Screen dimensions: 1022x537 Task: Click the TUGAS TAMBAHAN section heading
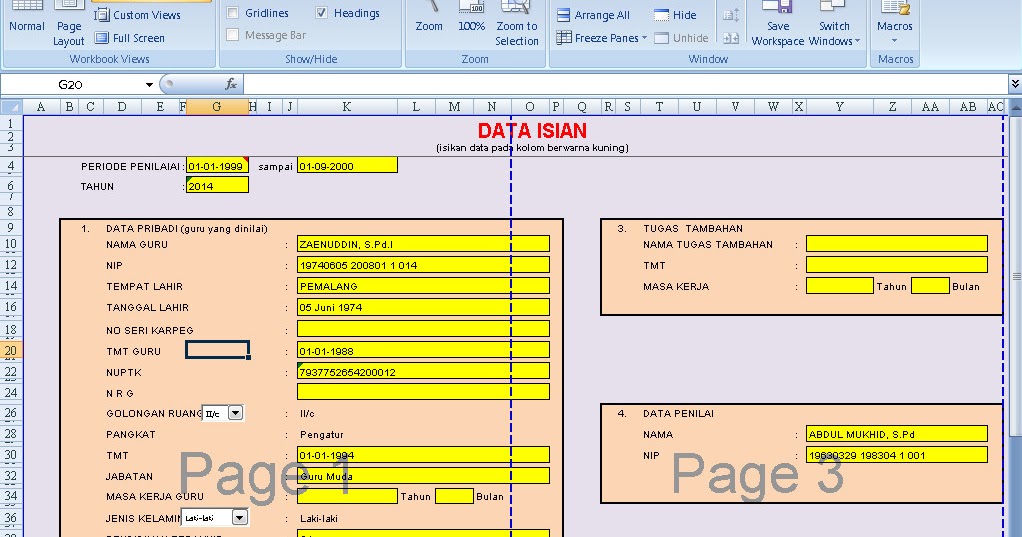pos(693,229)
